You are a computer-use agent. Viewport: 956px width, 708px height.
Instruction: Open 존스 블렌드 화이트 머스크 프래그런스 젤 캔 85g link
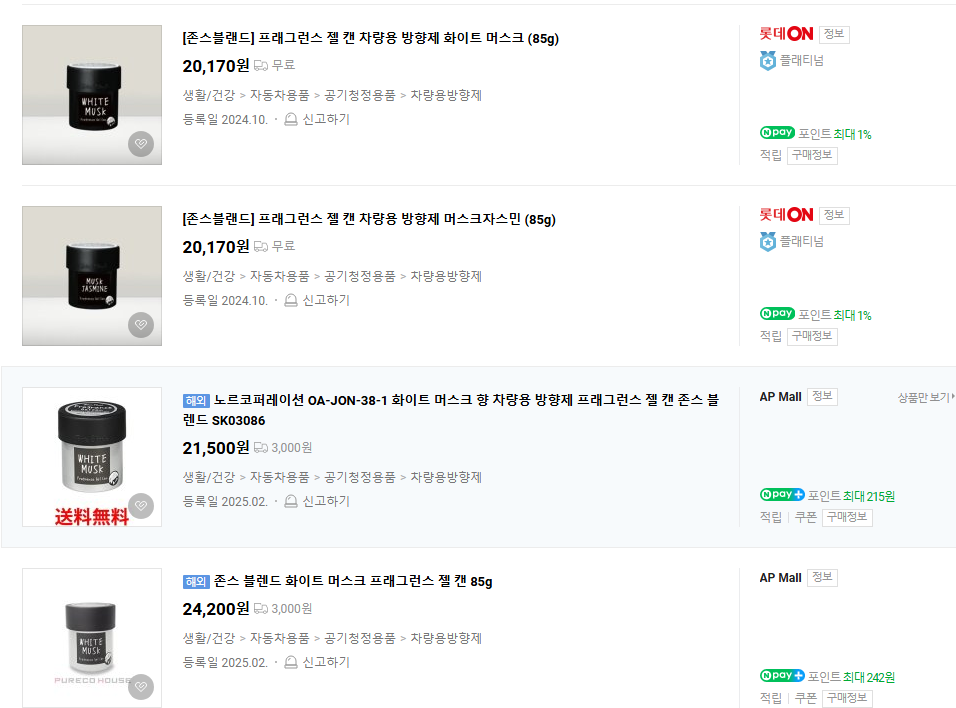point(353,581)
